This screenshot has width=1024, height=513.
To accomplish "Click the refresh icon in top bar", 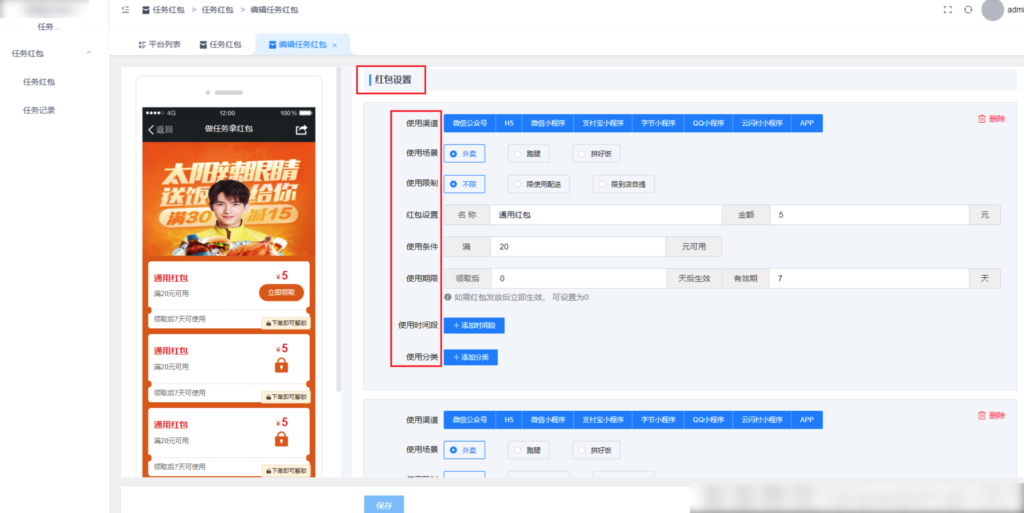I will click(967, 9).
